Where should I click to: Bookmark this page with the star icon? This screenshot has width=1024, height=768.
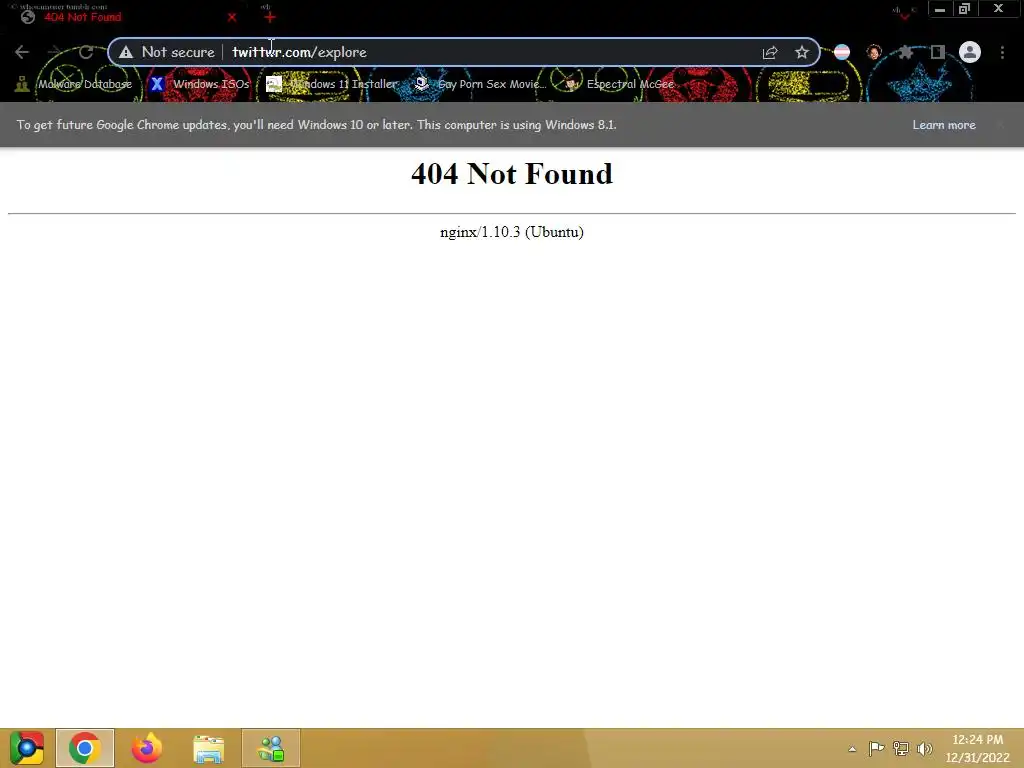[802, 52]
